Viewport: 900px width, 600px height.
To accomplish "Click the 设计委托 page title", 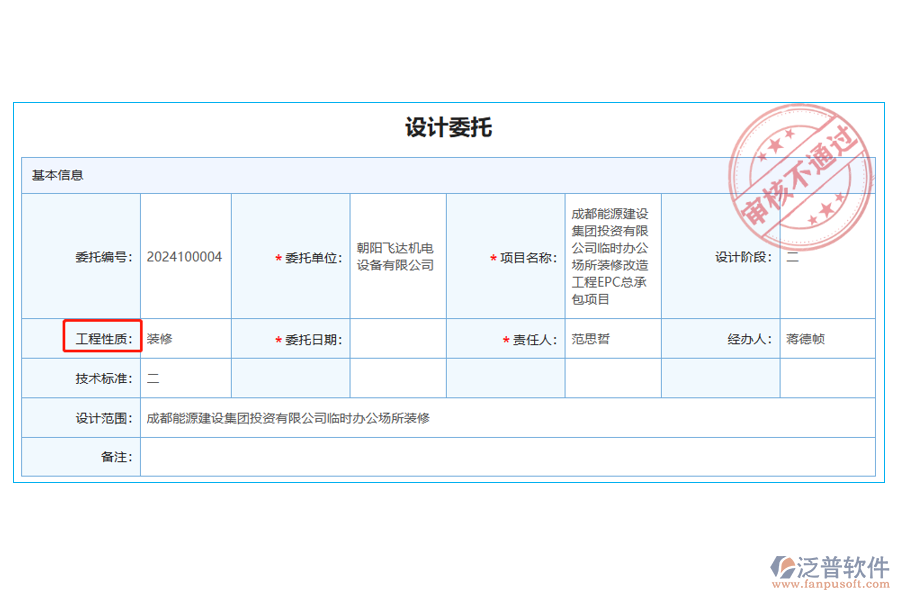I will 450,127.
